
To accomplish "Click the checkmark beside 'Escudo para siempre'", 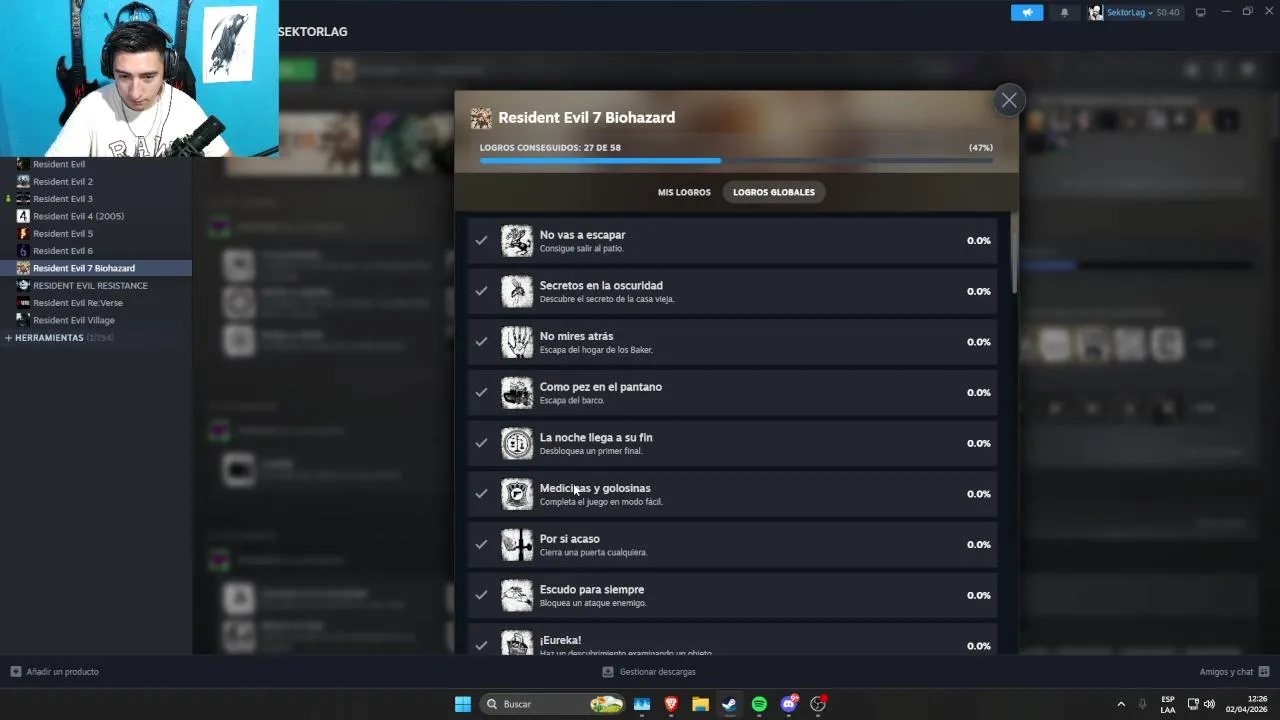I will coord(481,595).
